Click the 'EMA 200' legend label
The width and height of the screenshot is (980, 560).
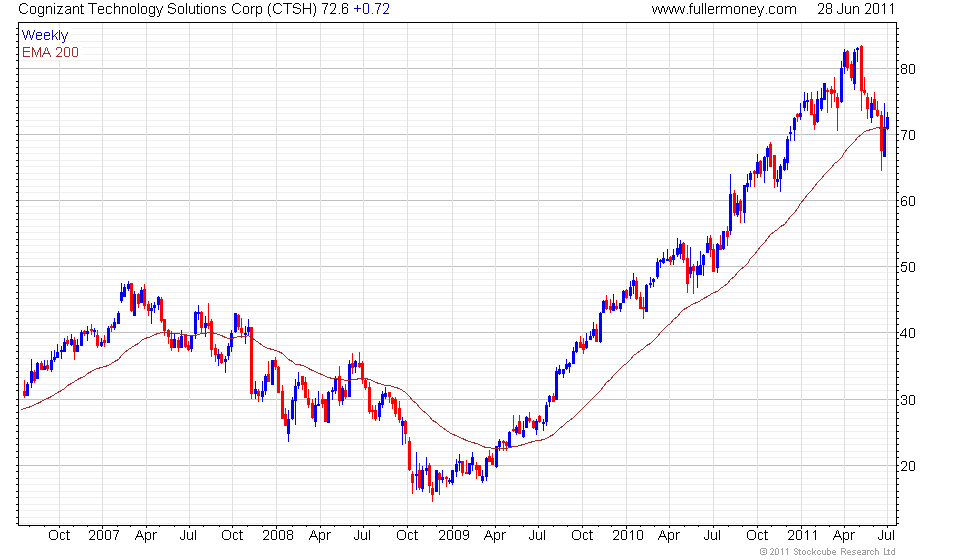(51, 52)
